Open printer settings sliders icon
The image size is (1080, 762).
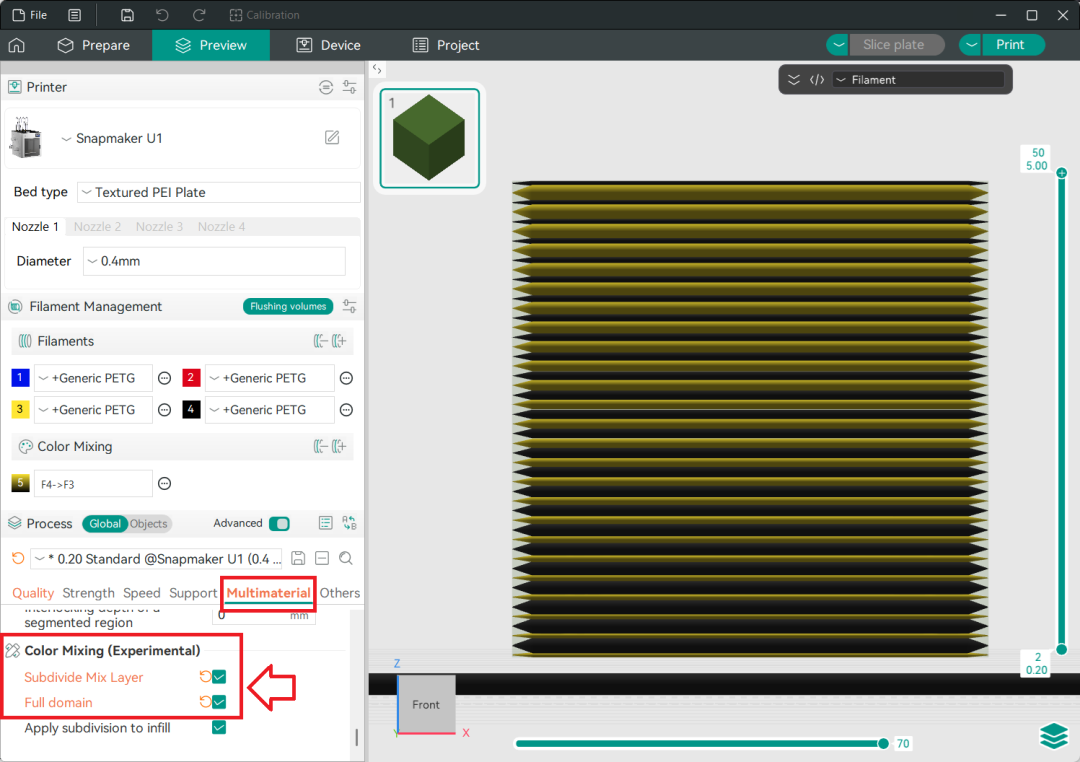[x=349, y=87]
